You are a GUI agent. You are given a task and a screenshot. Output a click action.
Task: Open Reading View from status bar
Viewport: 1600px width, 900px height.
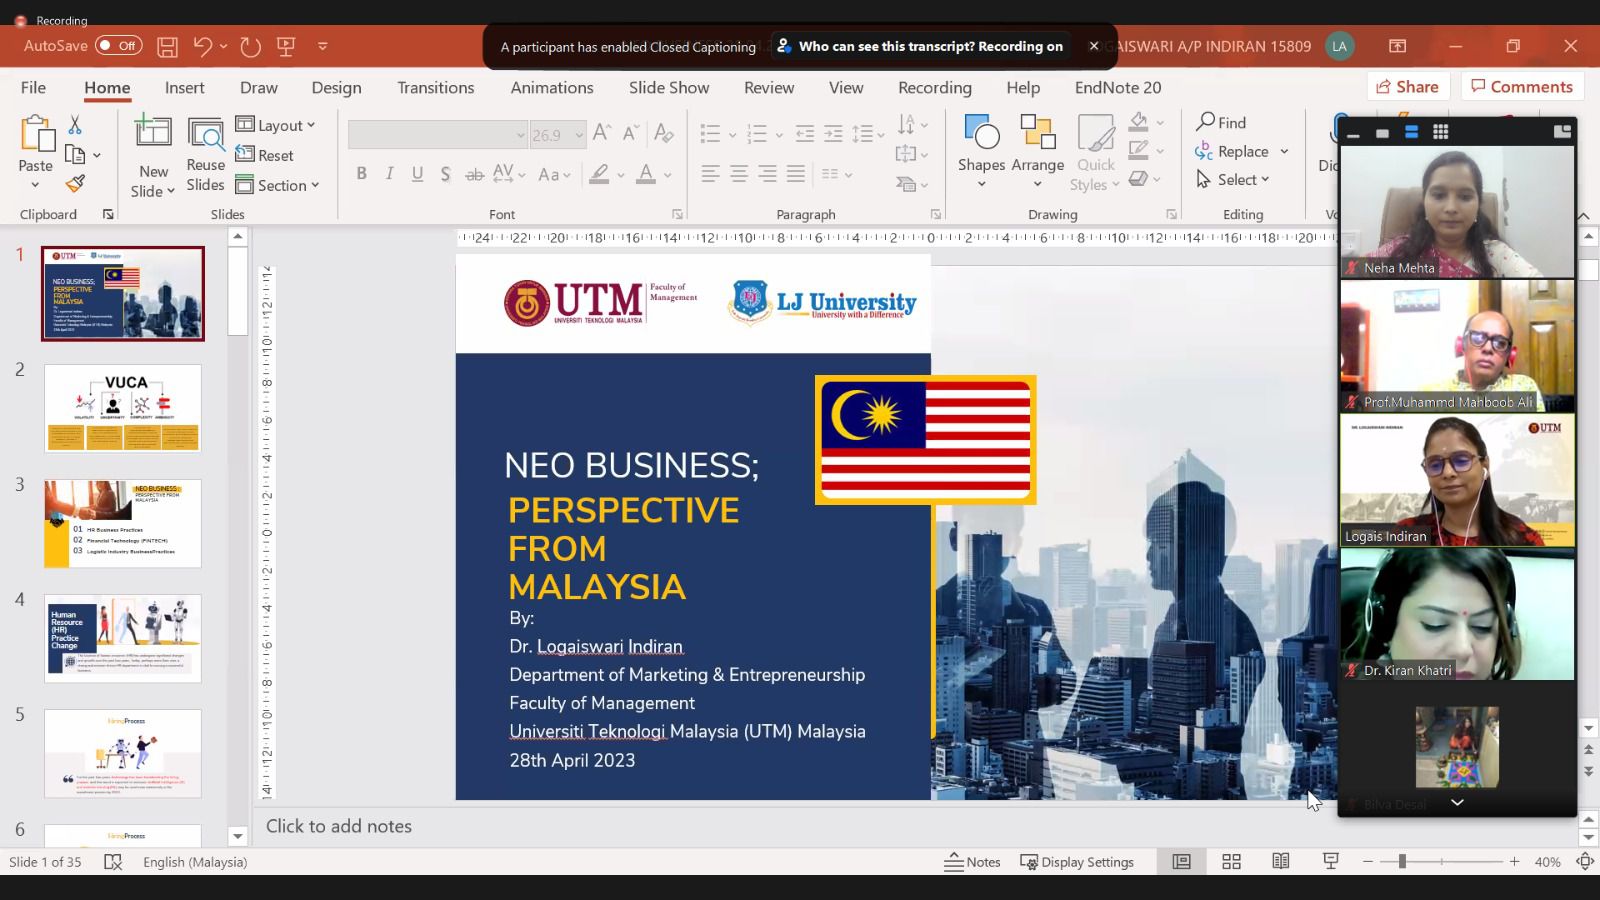tap(1280, 862)
